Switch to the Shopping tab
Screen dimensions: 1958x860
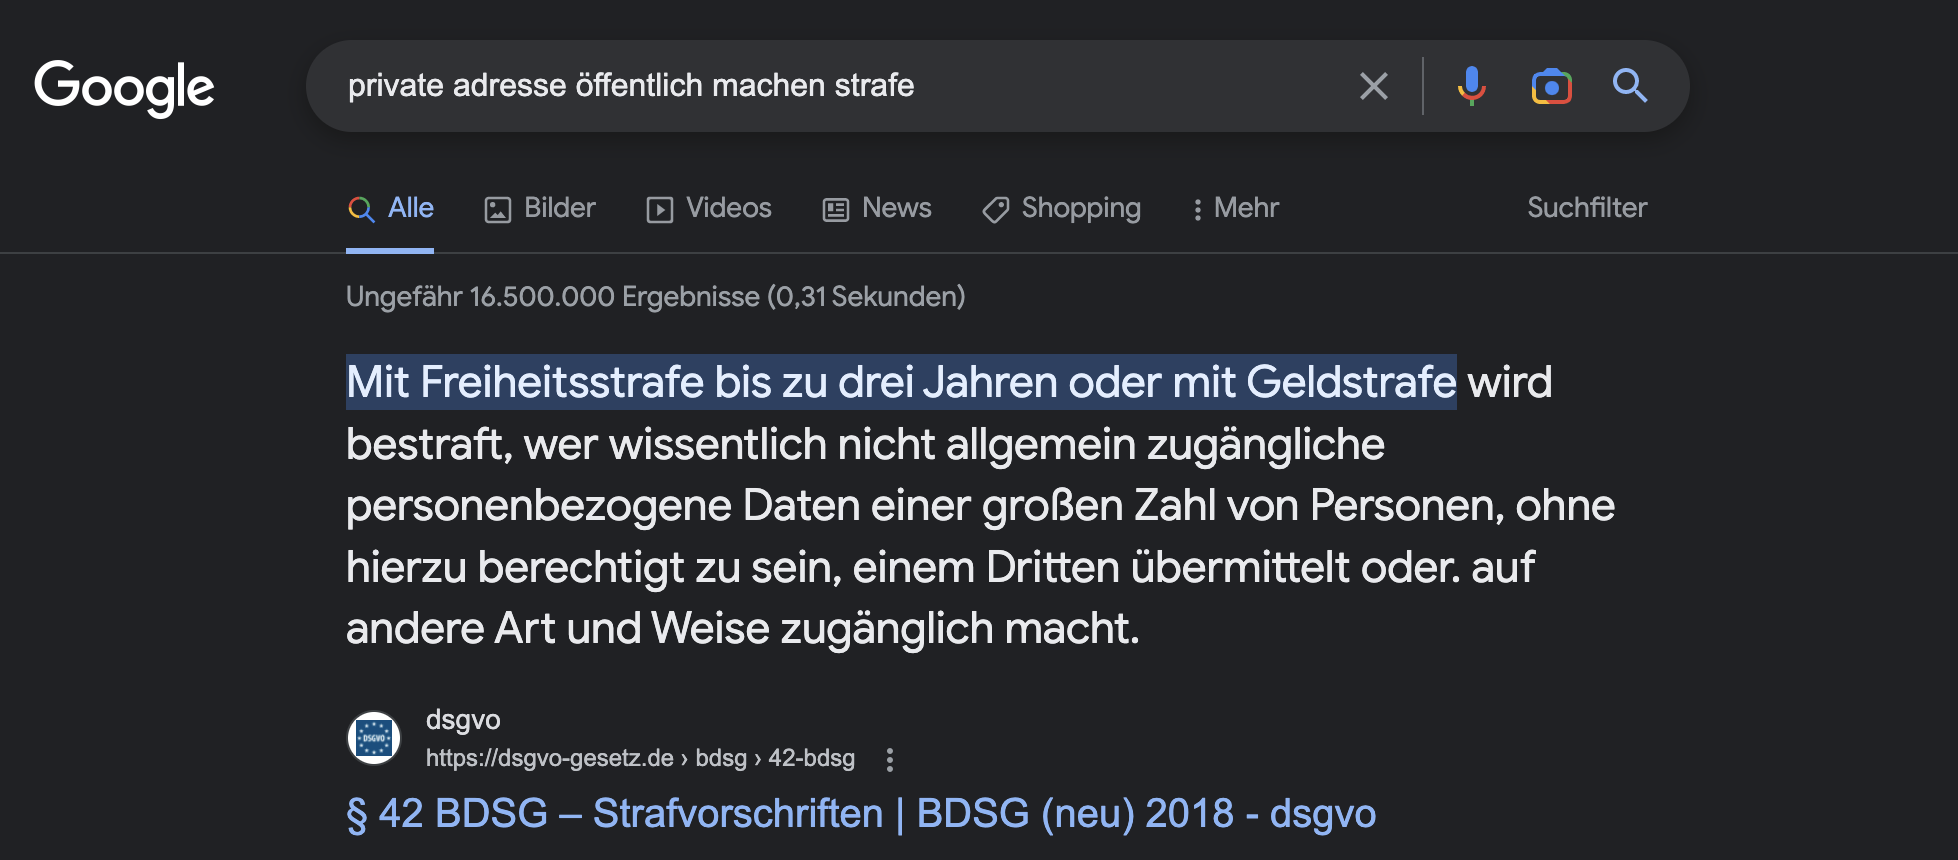point(1061,208)
